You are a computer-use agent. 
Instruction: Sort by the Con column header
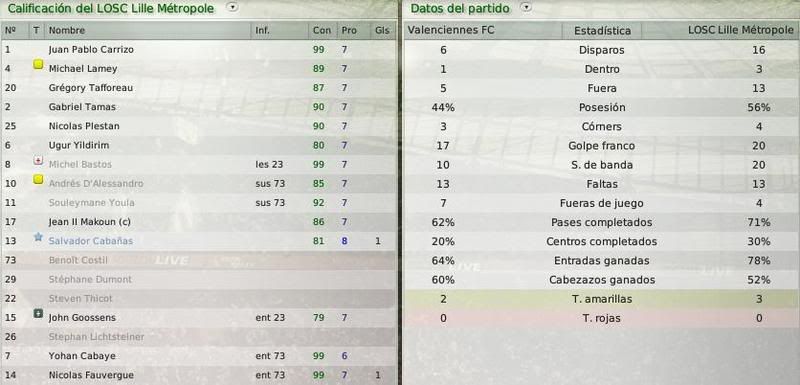[x=322, y=31]
